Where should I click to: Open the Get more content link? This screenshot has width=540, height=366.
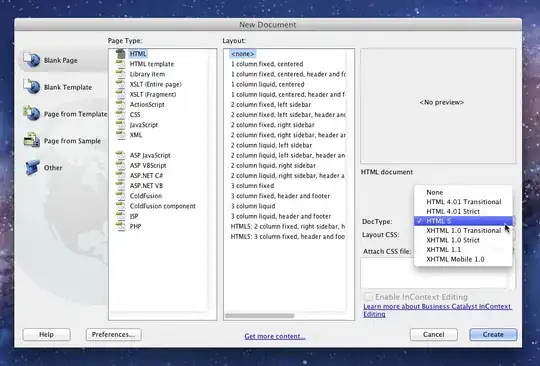[x=275, y=336]
